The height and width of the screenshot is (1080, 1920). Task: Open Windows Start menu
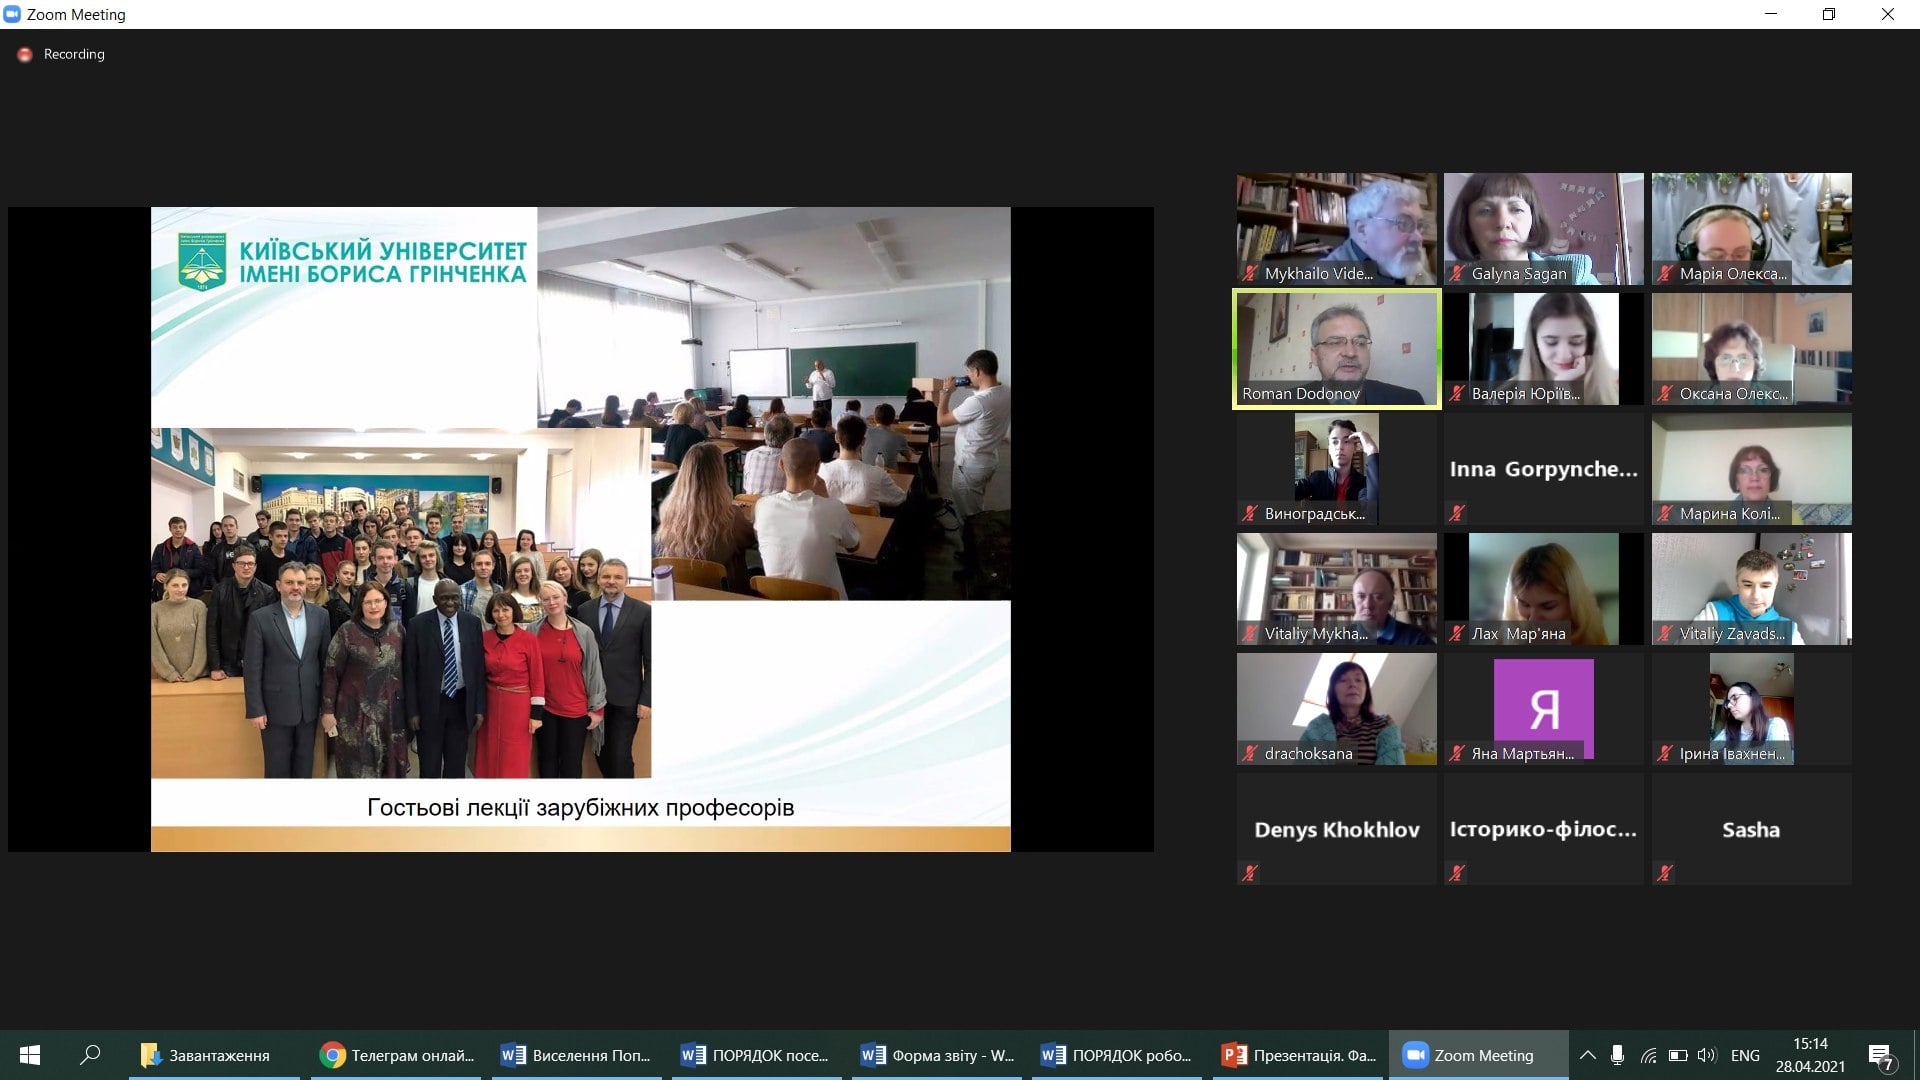tap(30, 1055)
